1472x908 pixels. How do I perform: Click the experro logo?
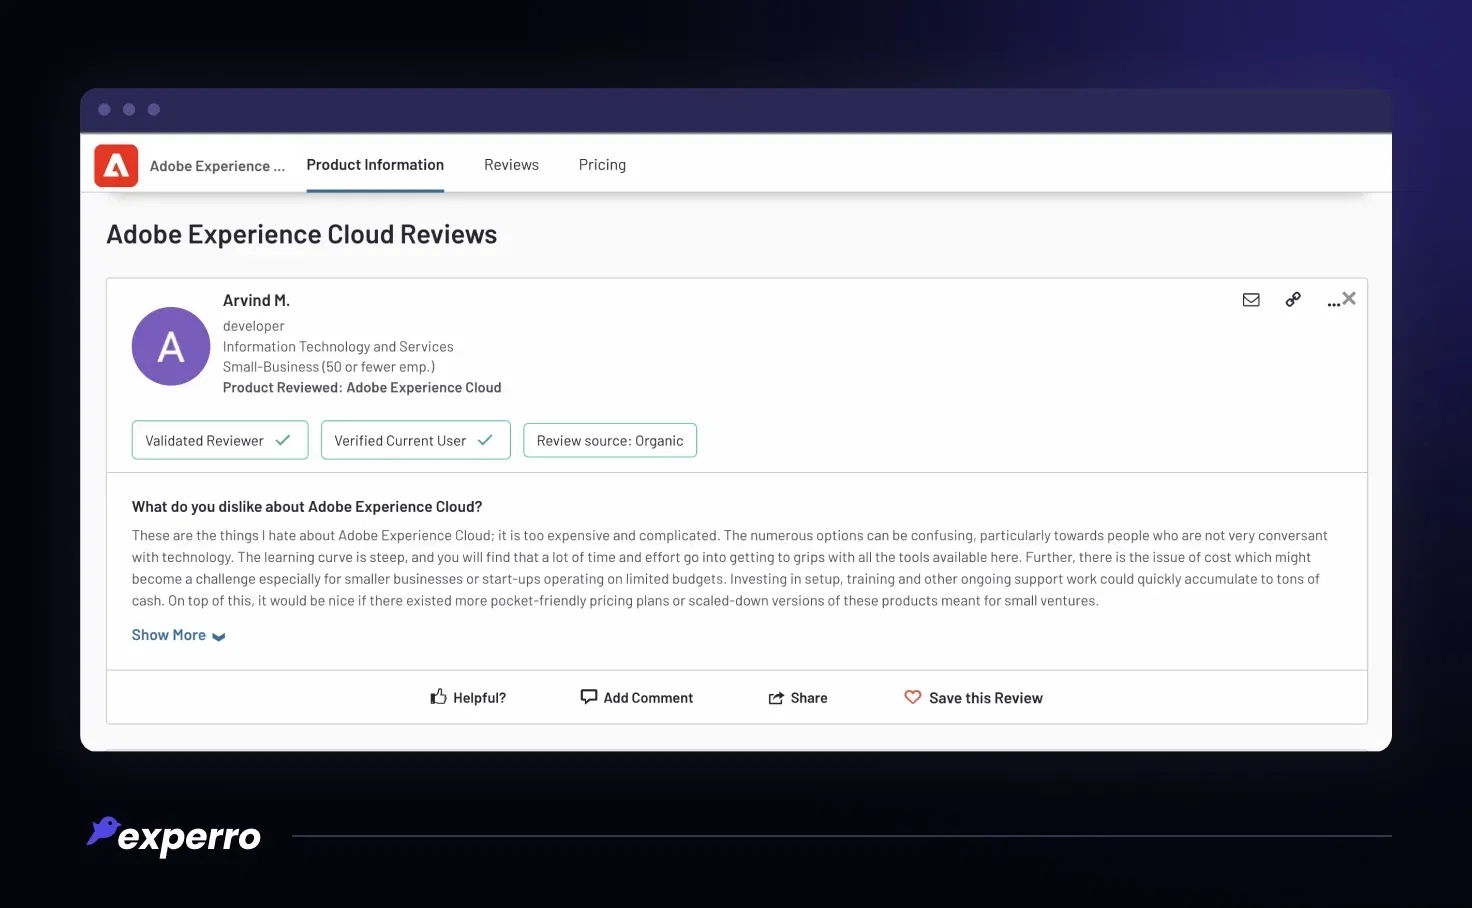pos(174,836)
